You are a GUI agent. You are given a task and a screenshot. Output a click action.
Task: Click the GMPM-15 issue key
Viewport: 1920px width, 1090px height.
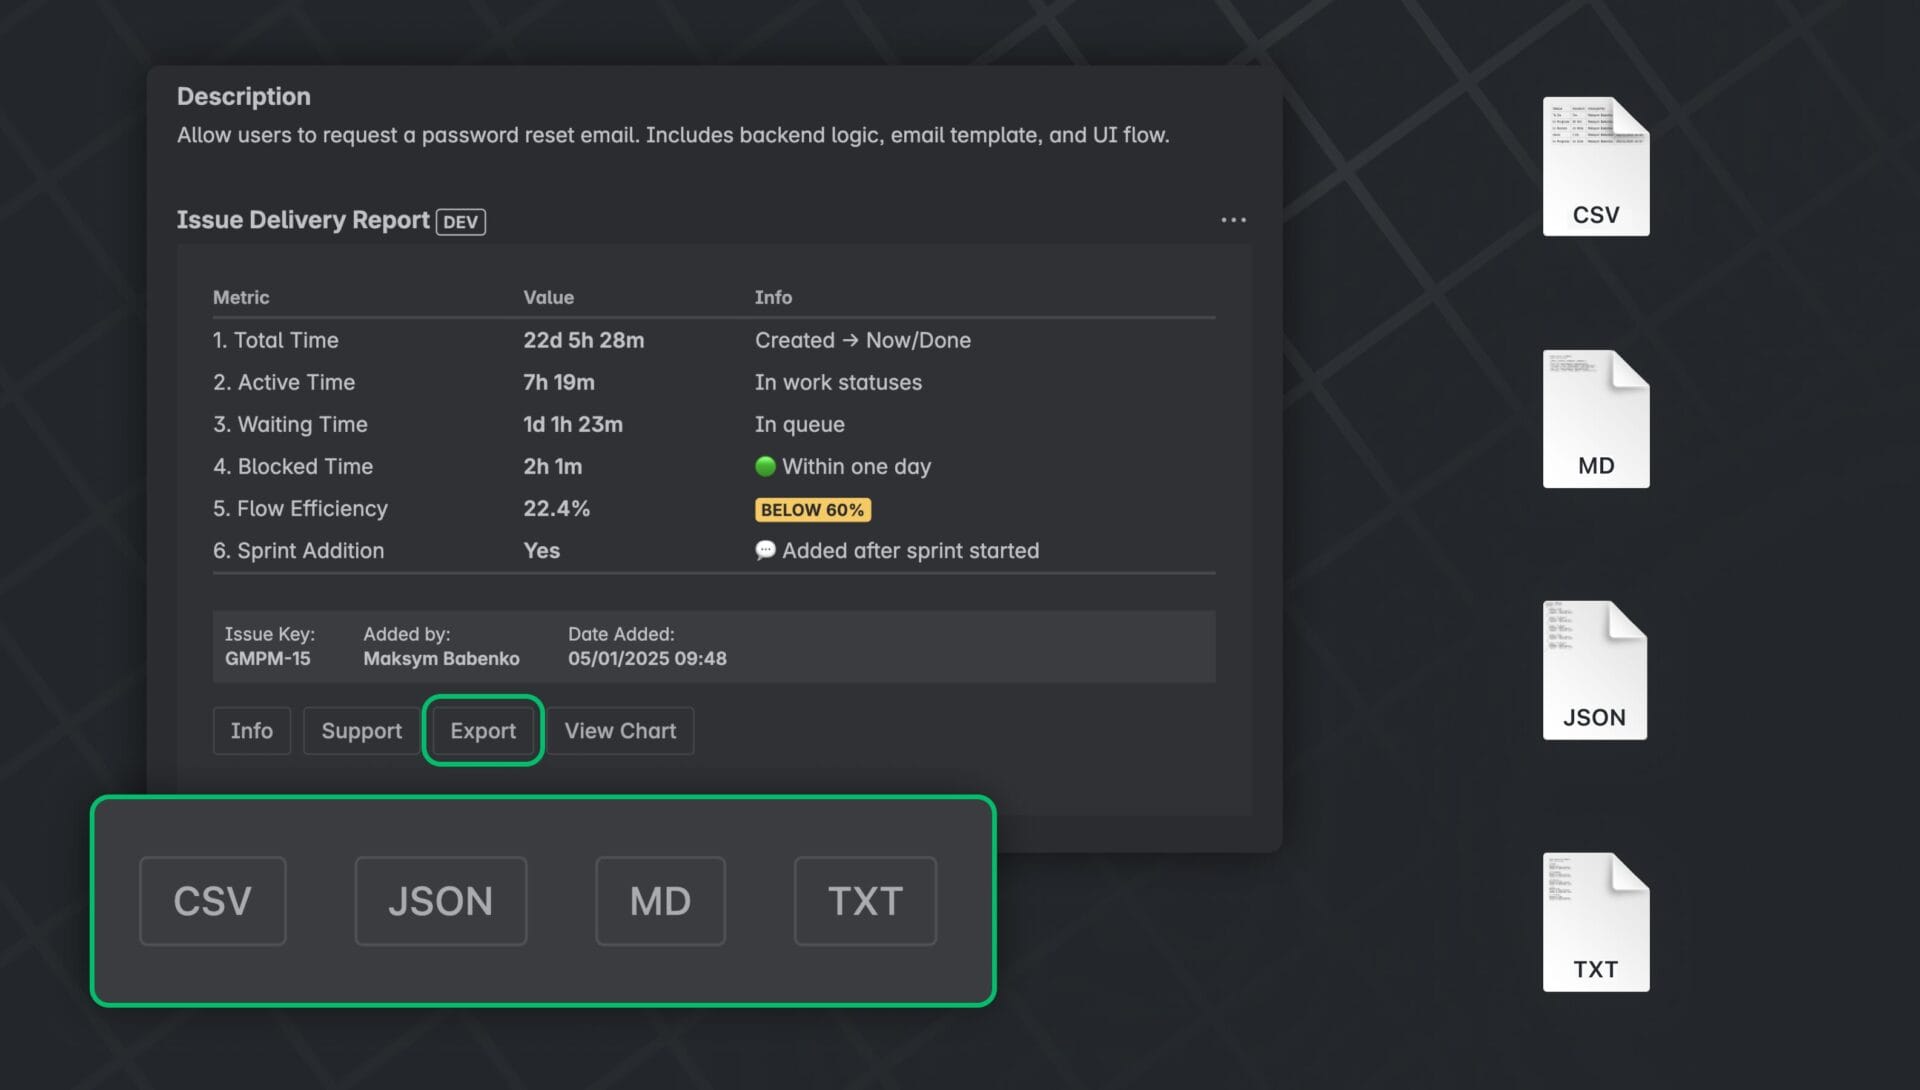click(267, 659)
